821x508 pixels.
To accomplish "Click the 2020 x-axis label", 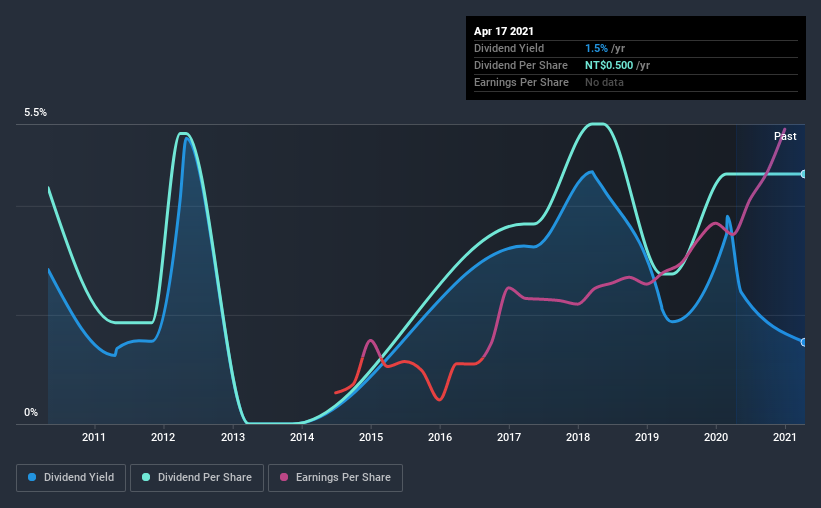I will tap(716, 437).
